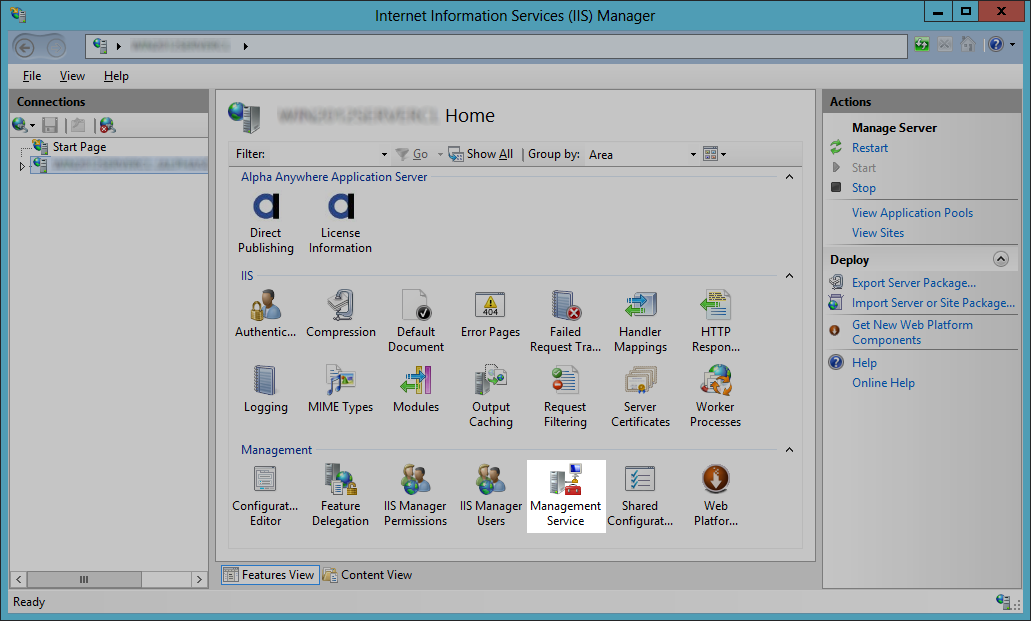Click the Save connections toolbar icon
This screenshot has width=1031, height=621.
50,125
